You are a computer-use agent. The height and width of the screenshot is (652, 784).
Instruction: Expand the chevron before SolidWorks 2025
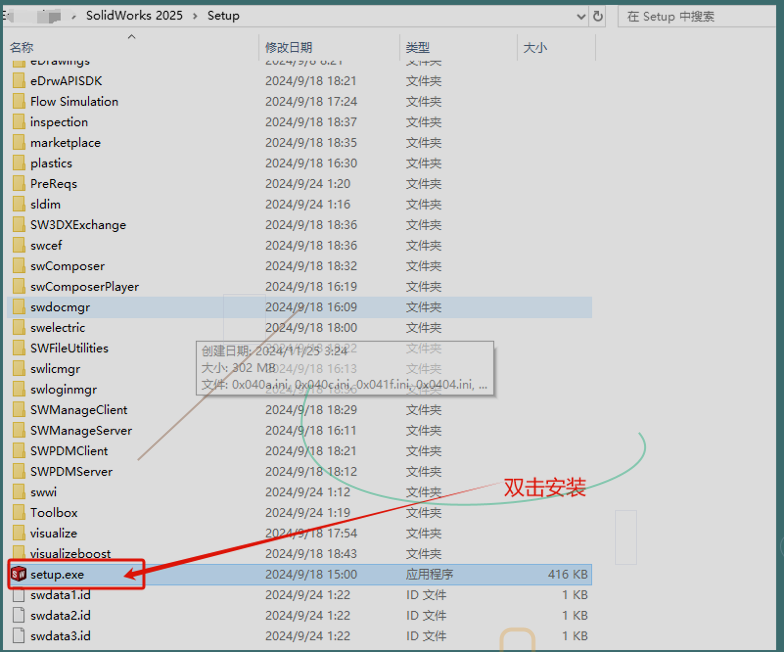tap(74, 16)
